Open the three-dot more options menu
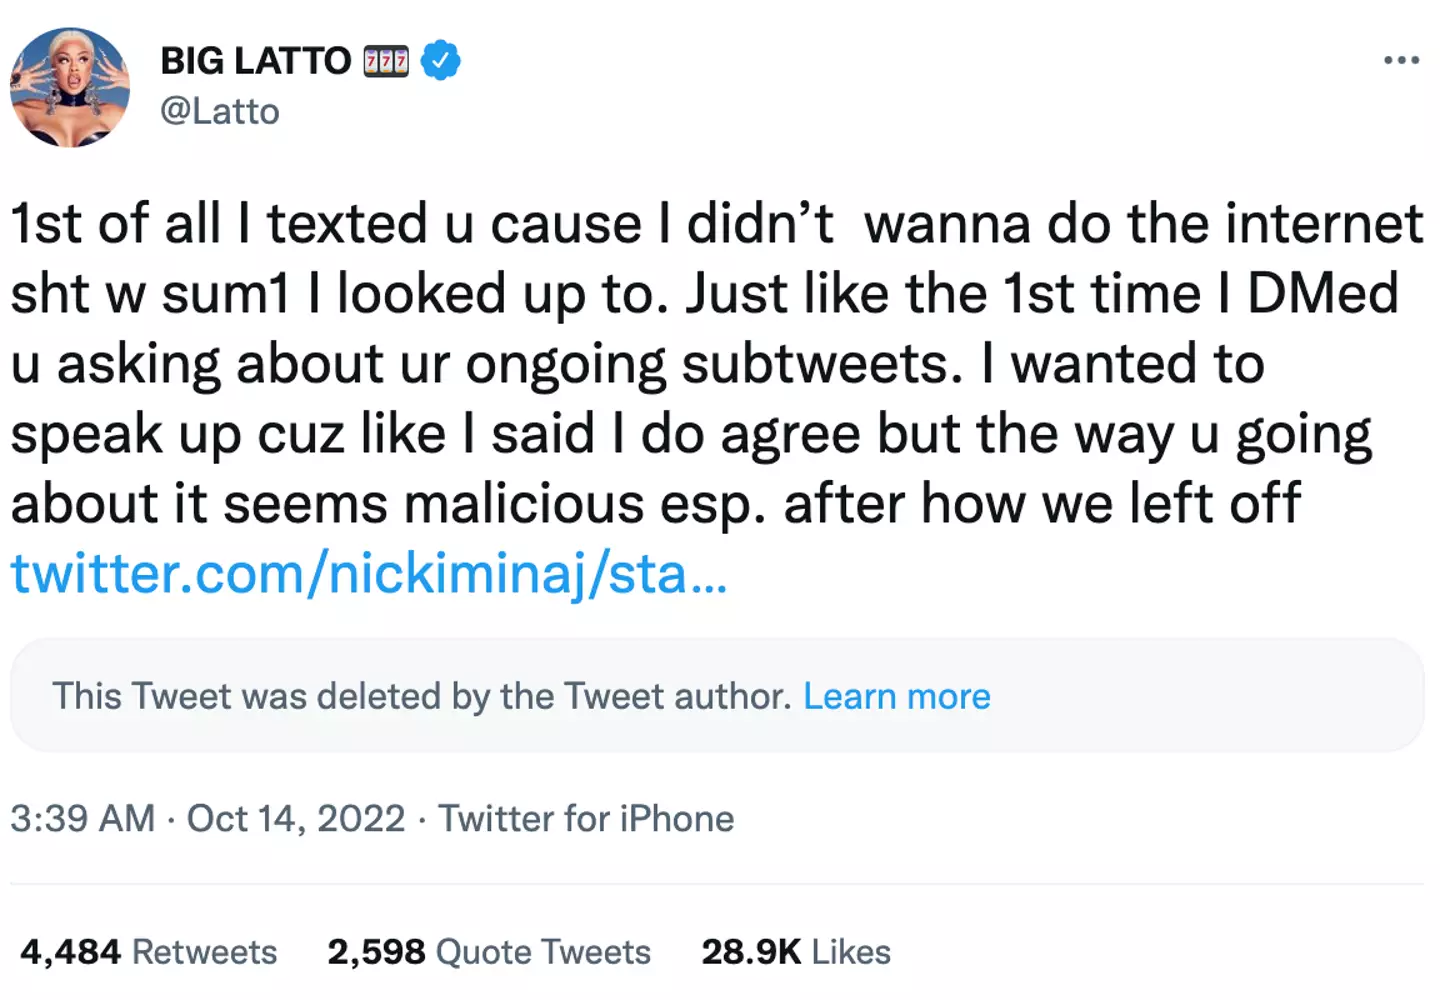This screenshot has height=1000, width=1440. (x=1401, y=61)
